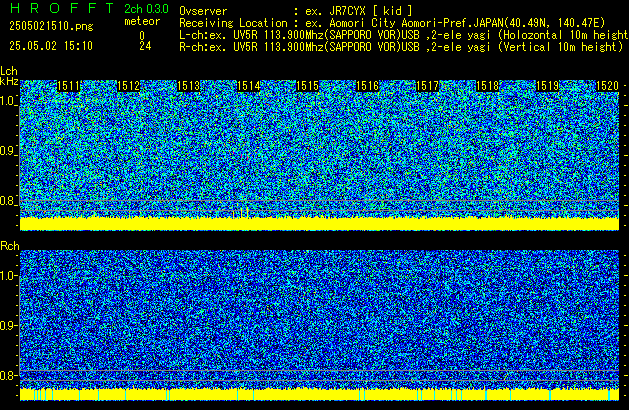Viewport: 629px width, 410px height.
Task: Select the 1520 time marker
Action: pyautogui.click(x=607, y=86)
